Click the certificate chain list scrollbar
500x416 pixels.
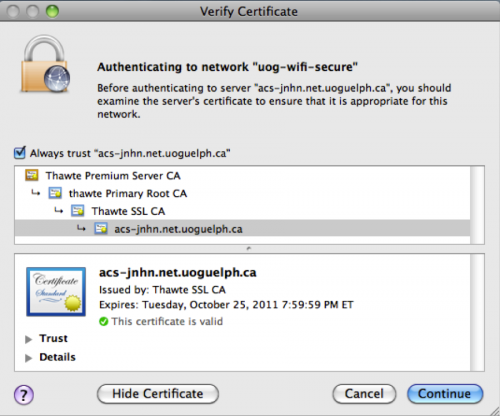click(477, 205)
